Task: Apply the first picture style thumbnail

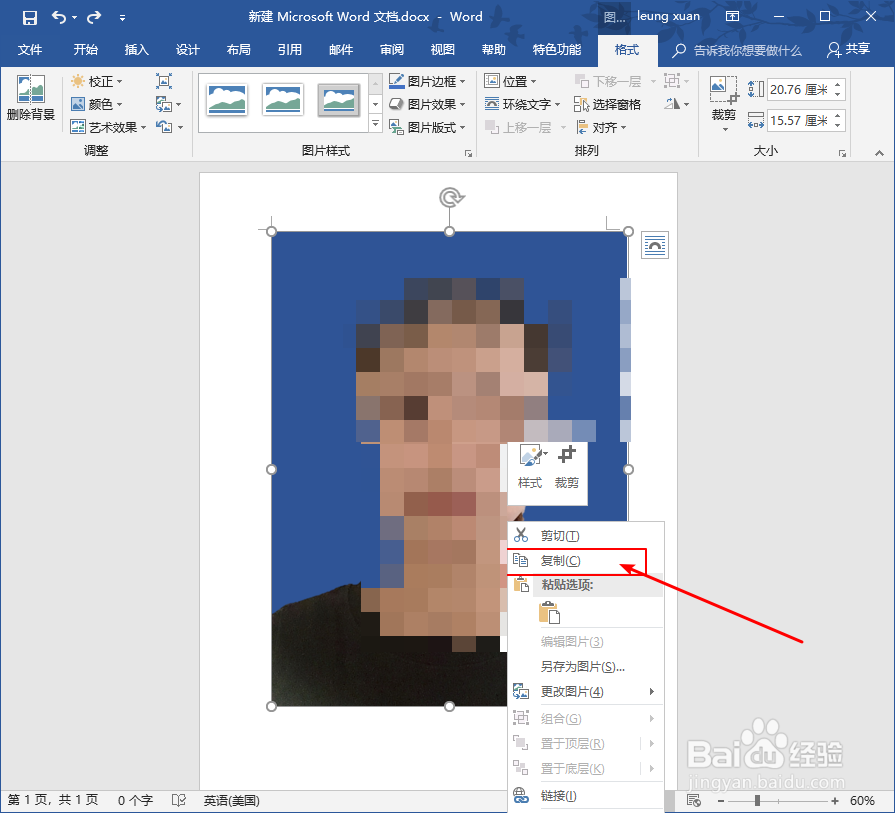Action: point(227,99)
